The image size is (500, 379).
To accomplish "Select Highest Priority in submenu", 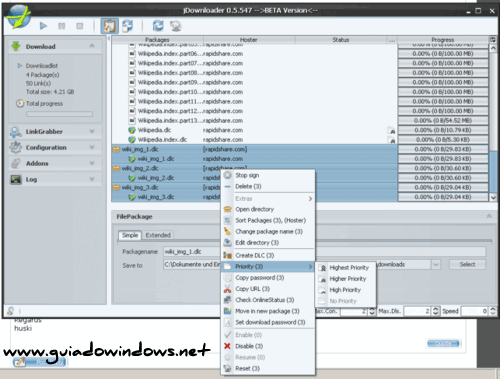I will coord(345,268).
